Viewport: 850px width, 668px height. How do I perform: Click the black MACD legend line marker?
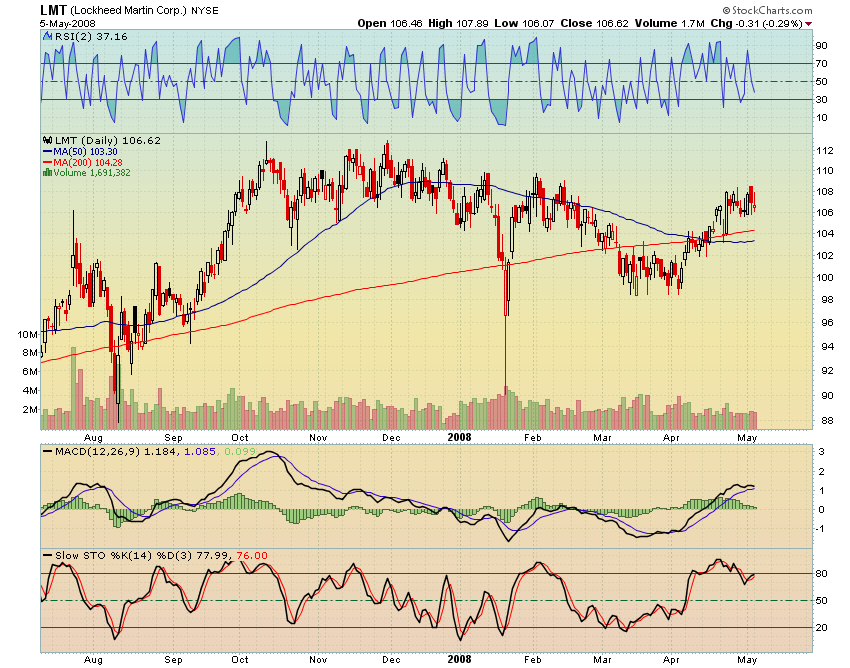coord(48,451)
